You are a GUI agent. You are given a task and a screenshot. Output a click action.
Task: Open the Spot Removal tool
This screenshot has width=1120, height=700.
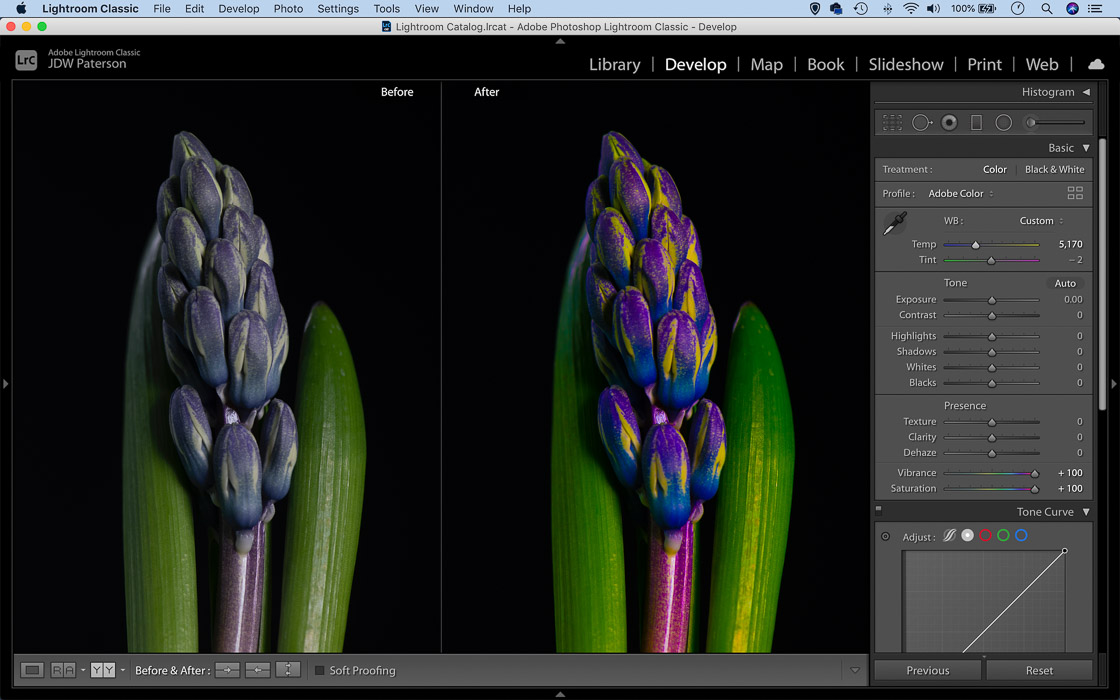(922, 122)
